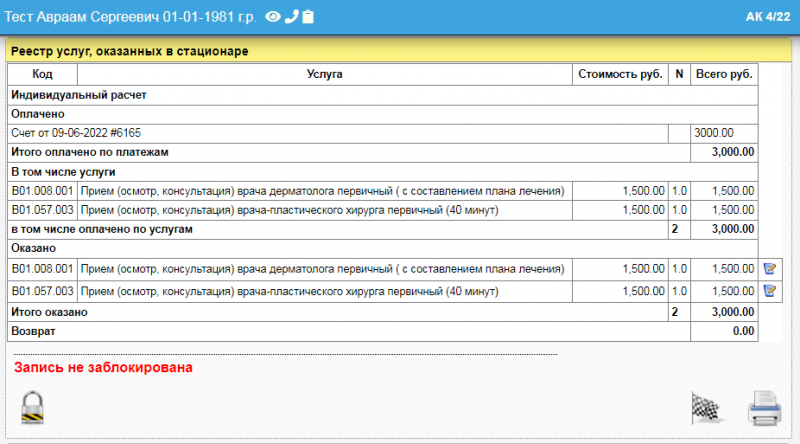Click code B01.008.001 under В том числе услуги
This screenshot has width=800, height=444.
[42, 190]
